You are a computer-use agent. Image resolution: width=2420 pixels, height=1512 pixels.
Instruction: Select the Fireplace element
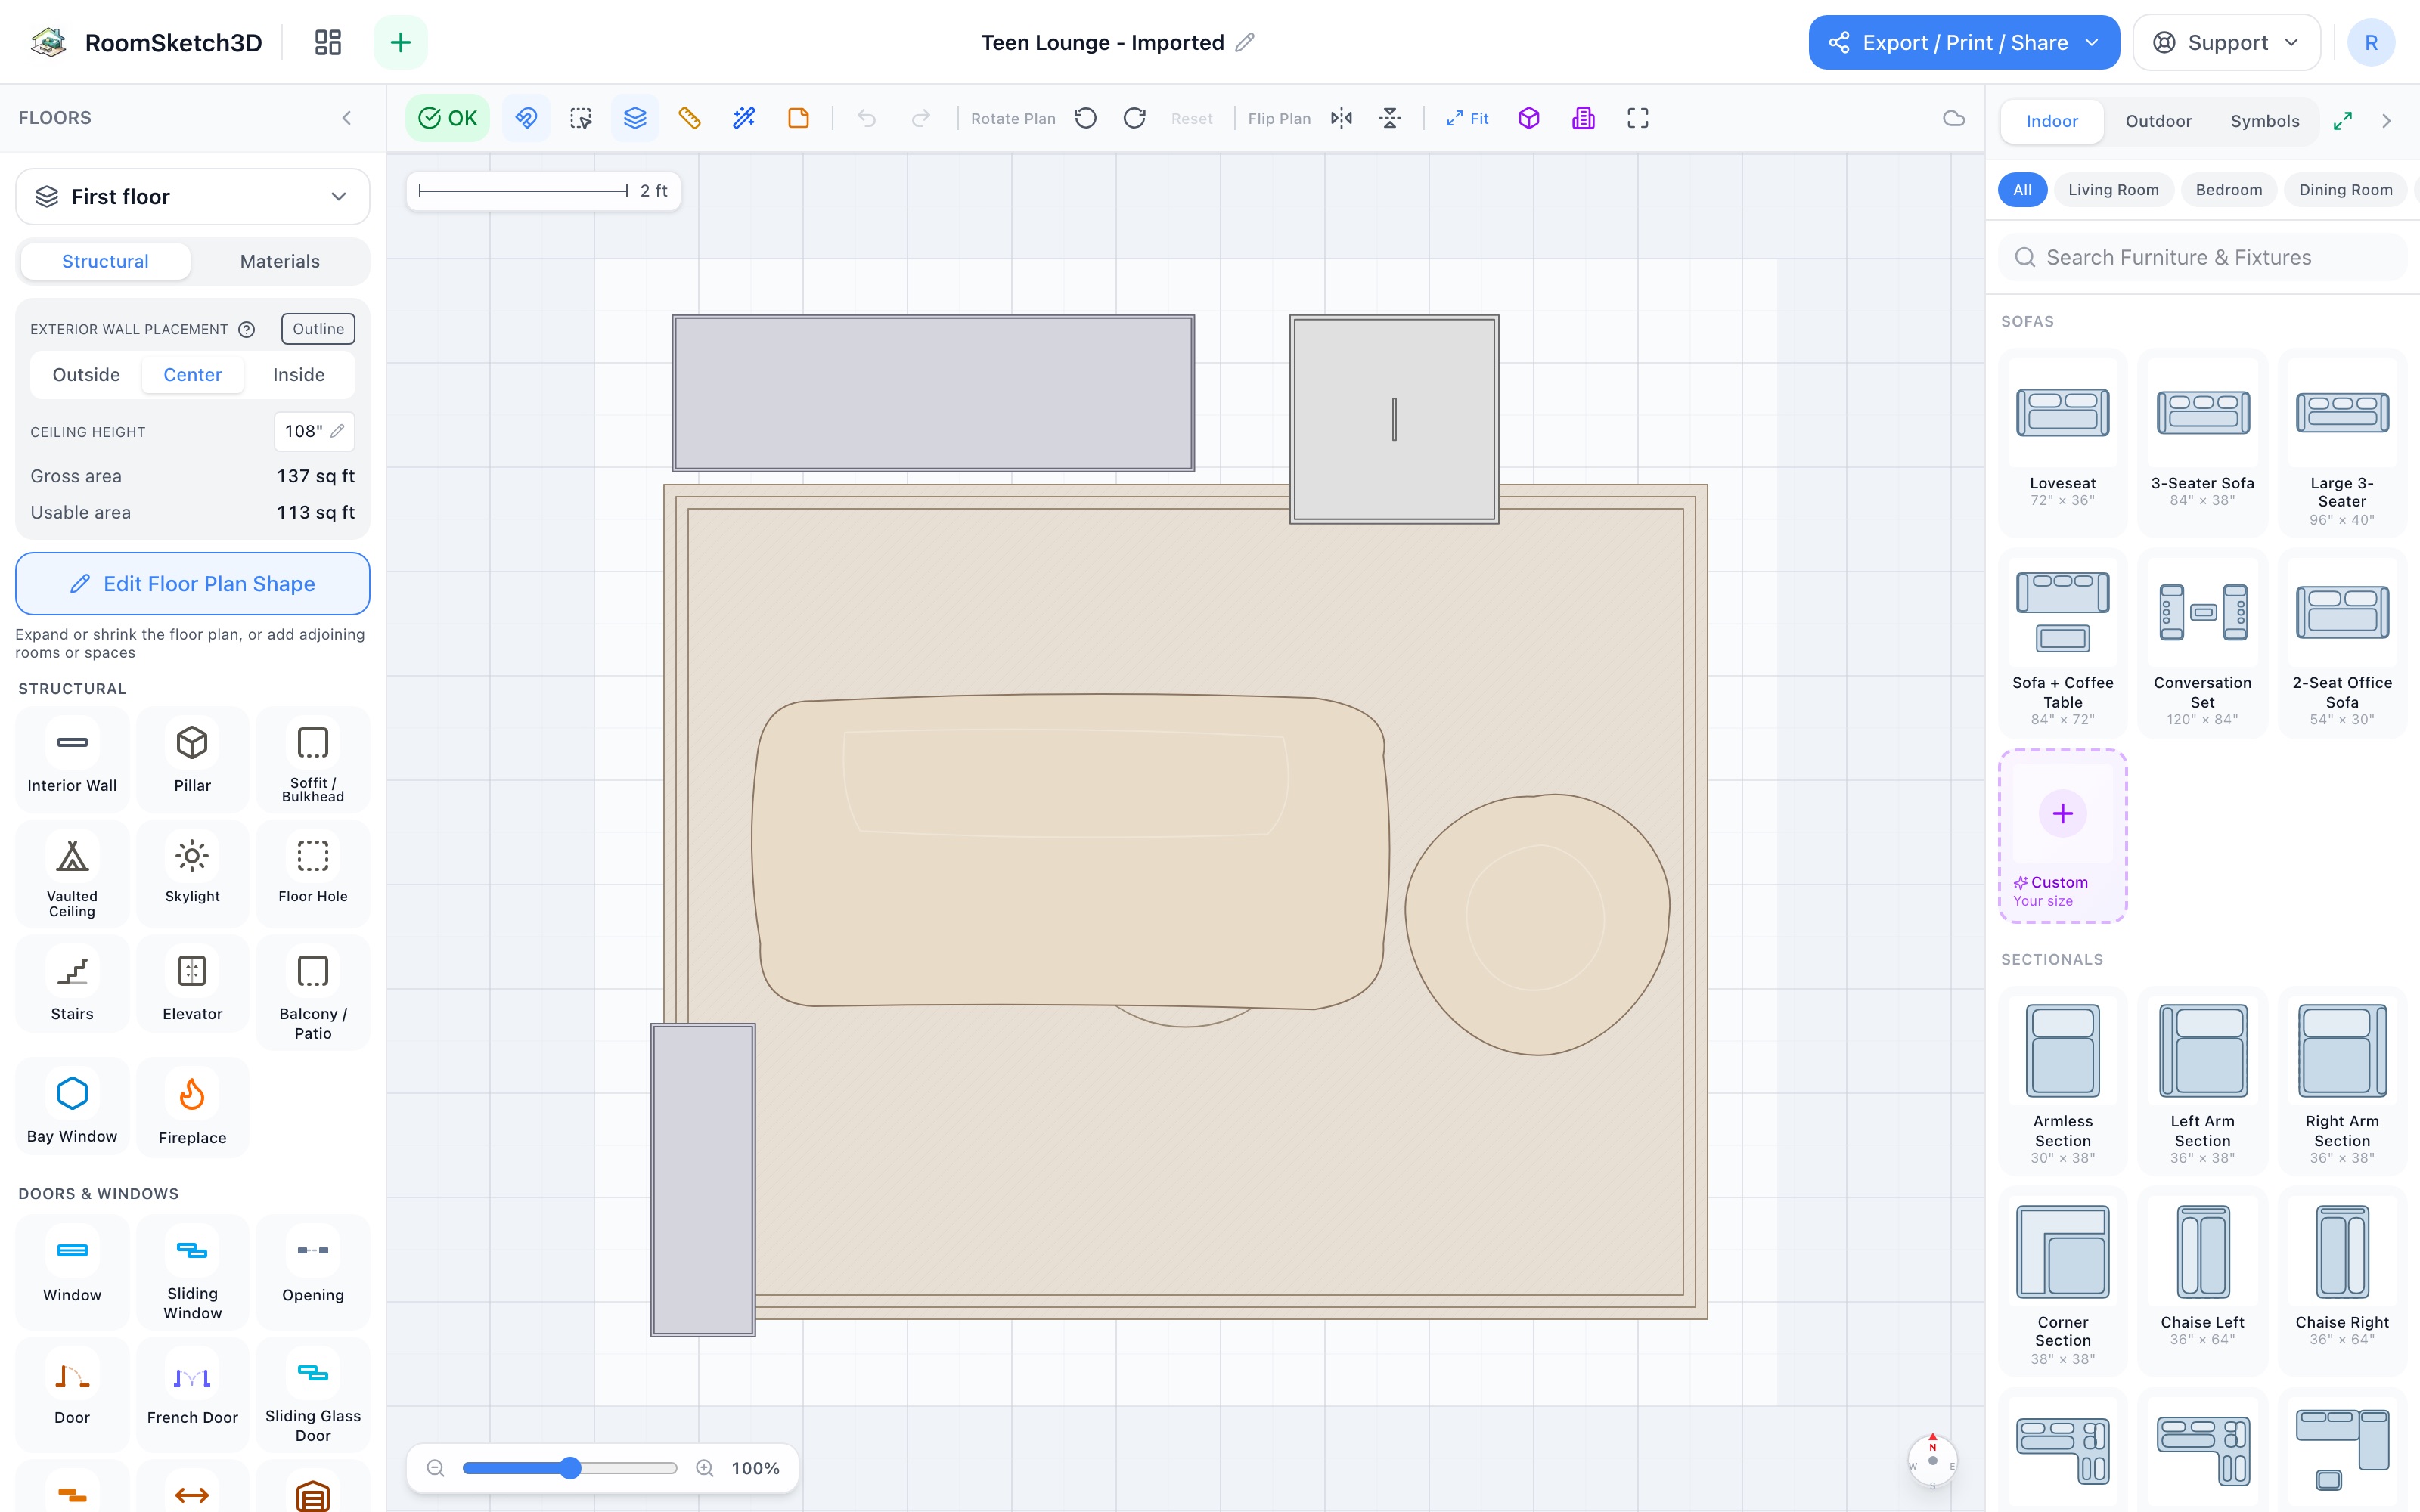point(192,1109)
